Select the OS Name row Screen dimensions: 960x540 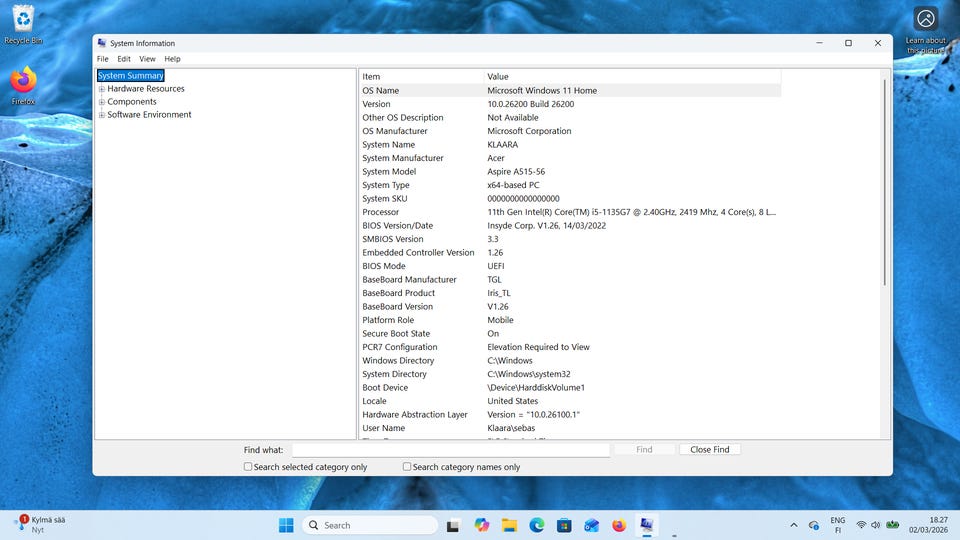coord(570,90)
